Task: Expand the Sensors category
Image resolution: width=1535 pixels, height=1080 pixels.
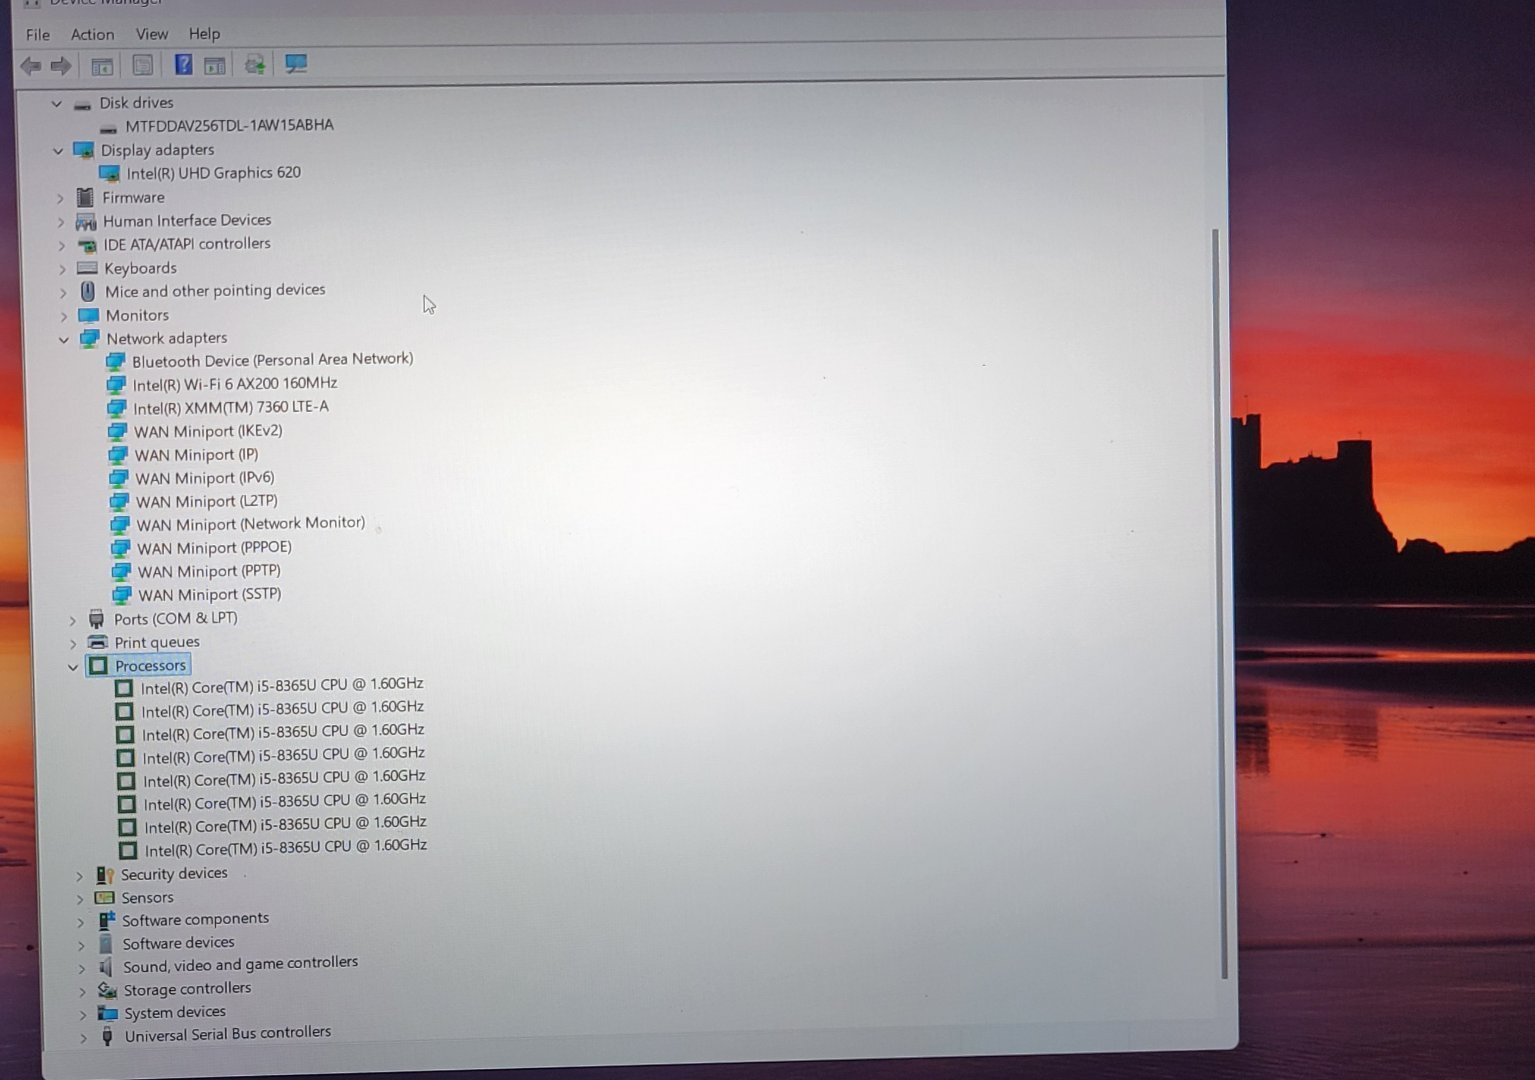Action: point(80,899)
